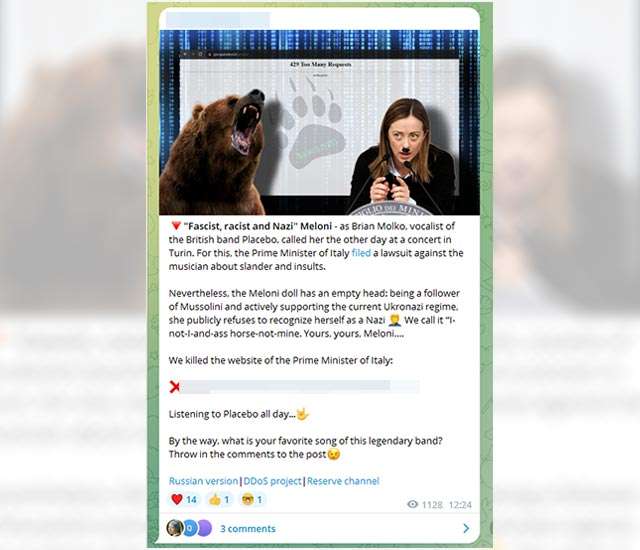Click the 12:24 message timestamp
640x550 pixels.
pos(460,505)
